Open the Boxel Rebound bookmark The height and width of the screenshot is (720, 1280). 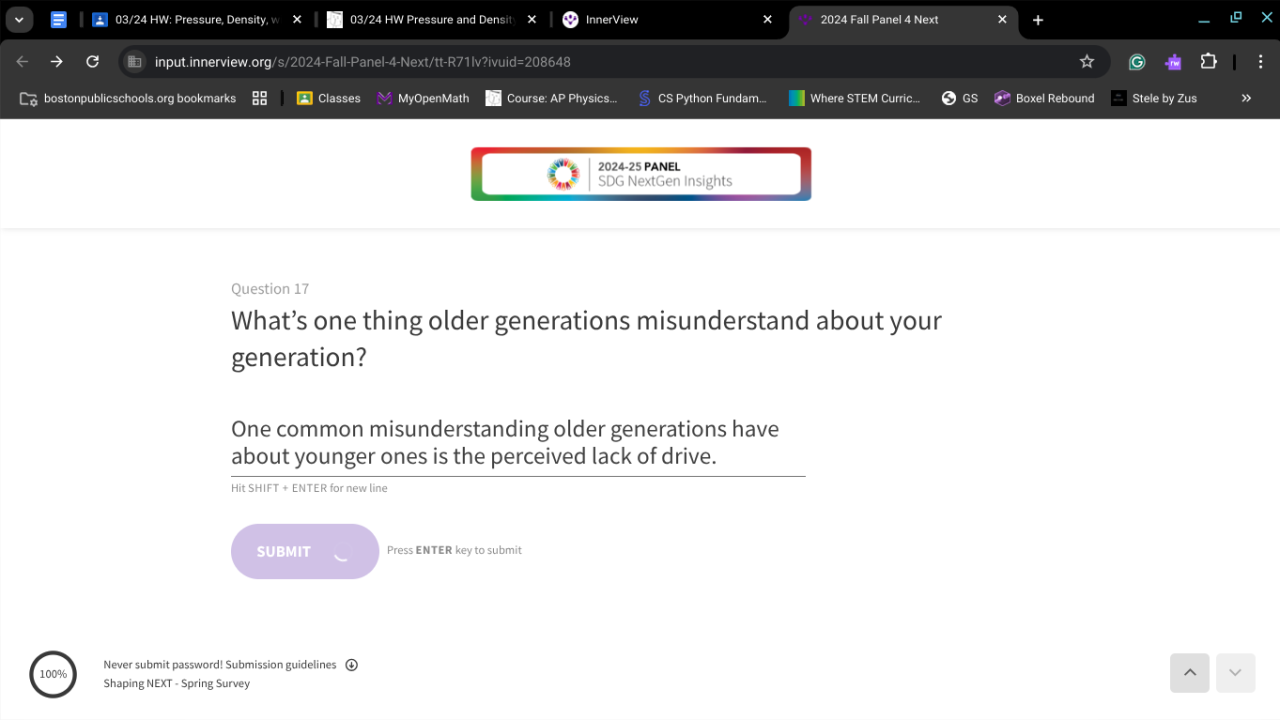1044,98
